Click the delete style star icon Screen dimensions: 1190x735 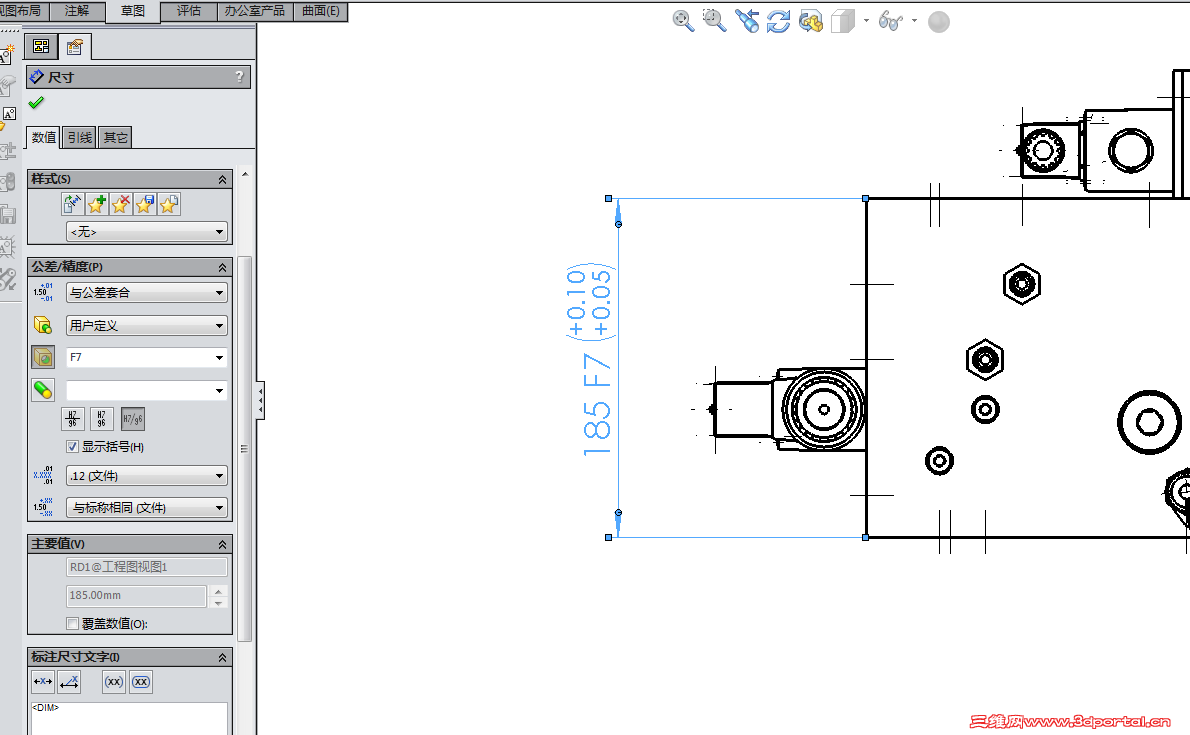[x=121, y=203]
